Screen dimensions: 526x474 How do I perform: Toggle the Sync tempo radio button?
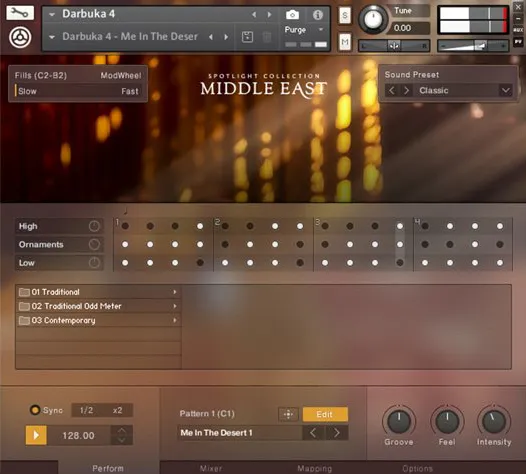(35, 410)
